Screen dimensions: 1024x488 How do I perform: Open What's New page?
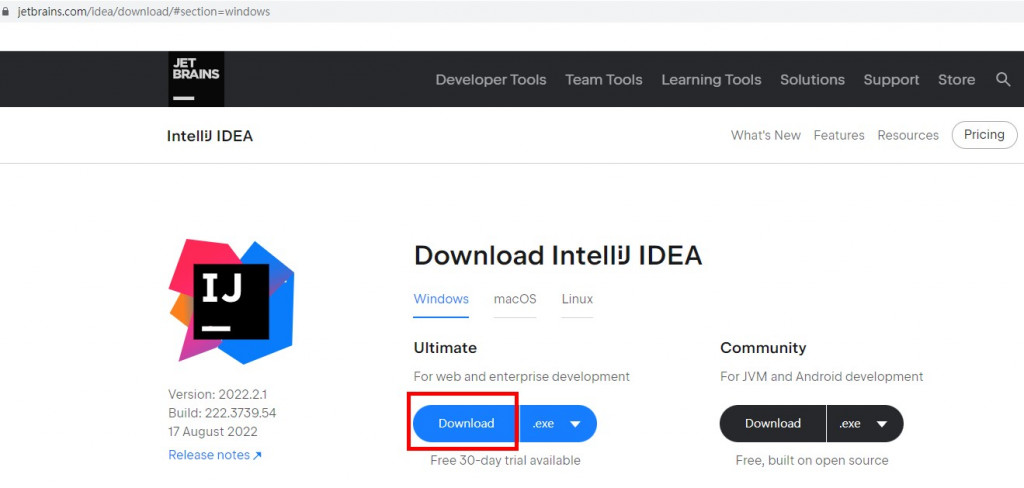(765, 135)
